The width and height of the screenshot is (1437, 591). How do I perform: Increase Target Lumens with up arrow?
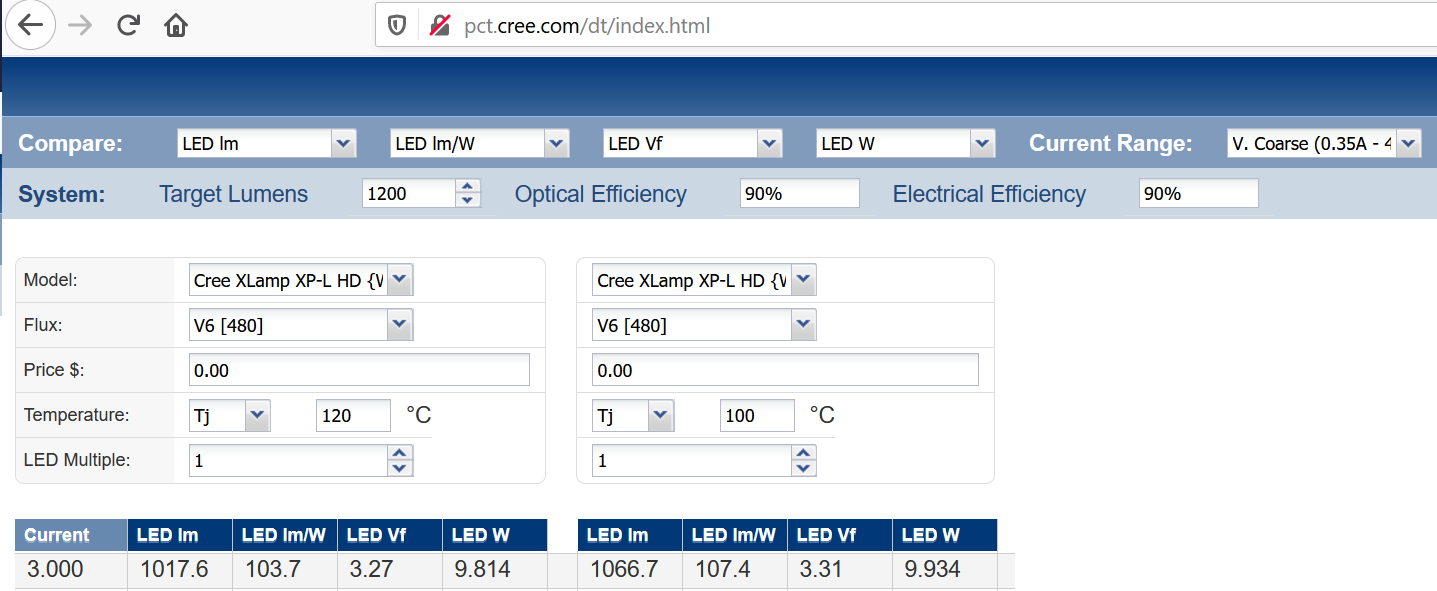(468, 187)
